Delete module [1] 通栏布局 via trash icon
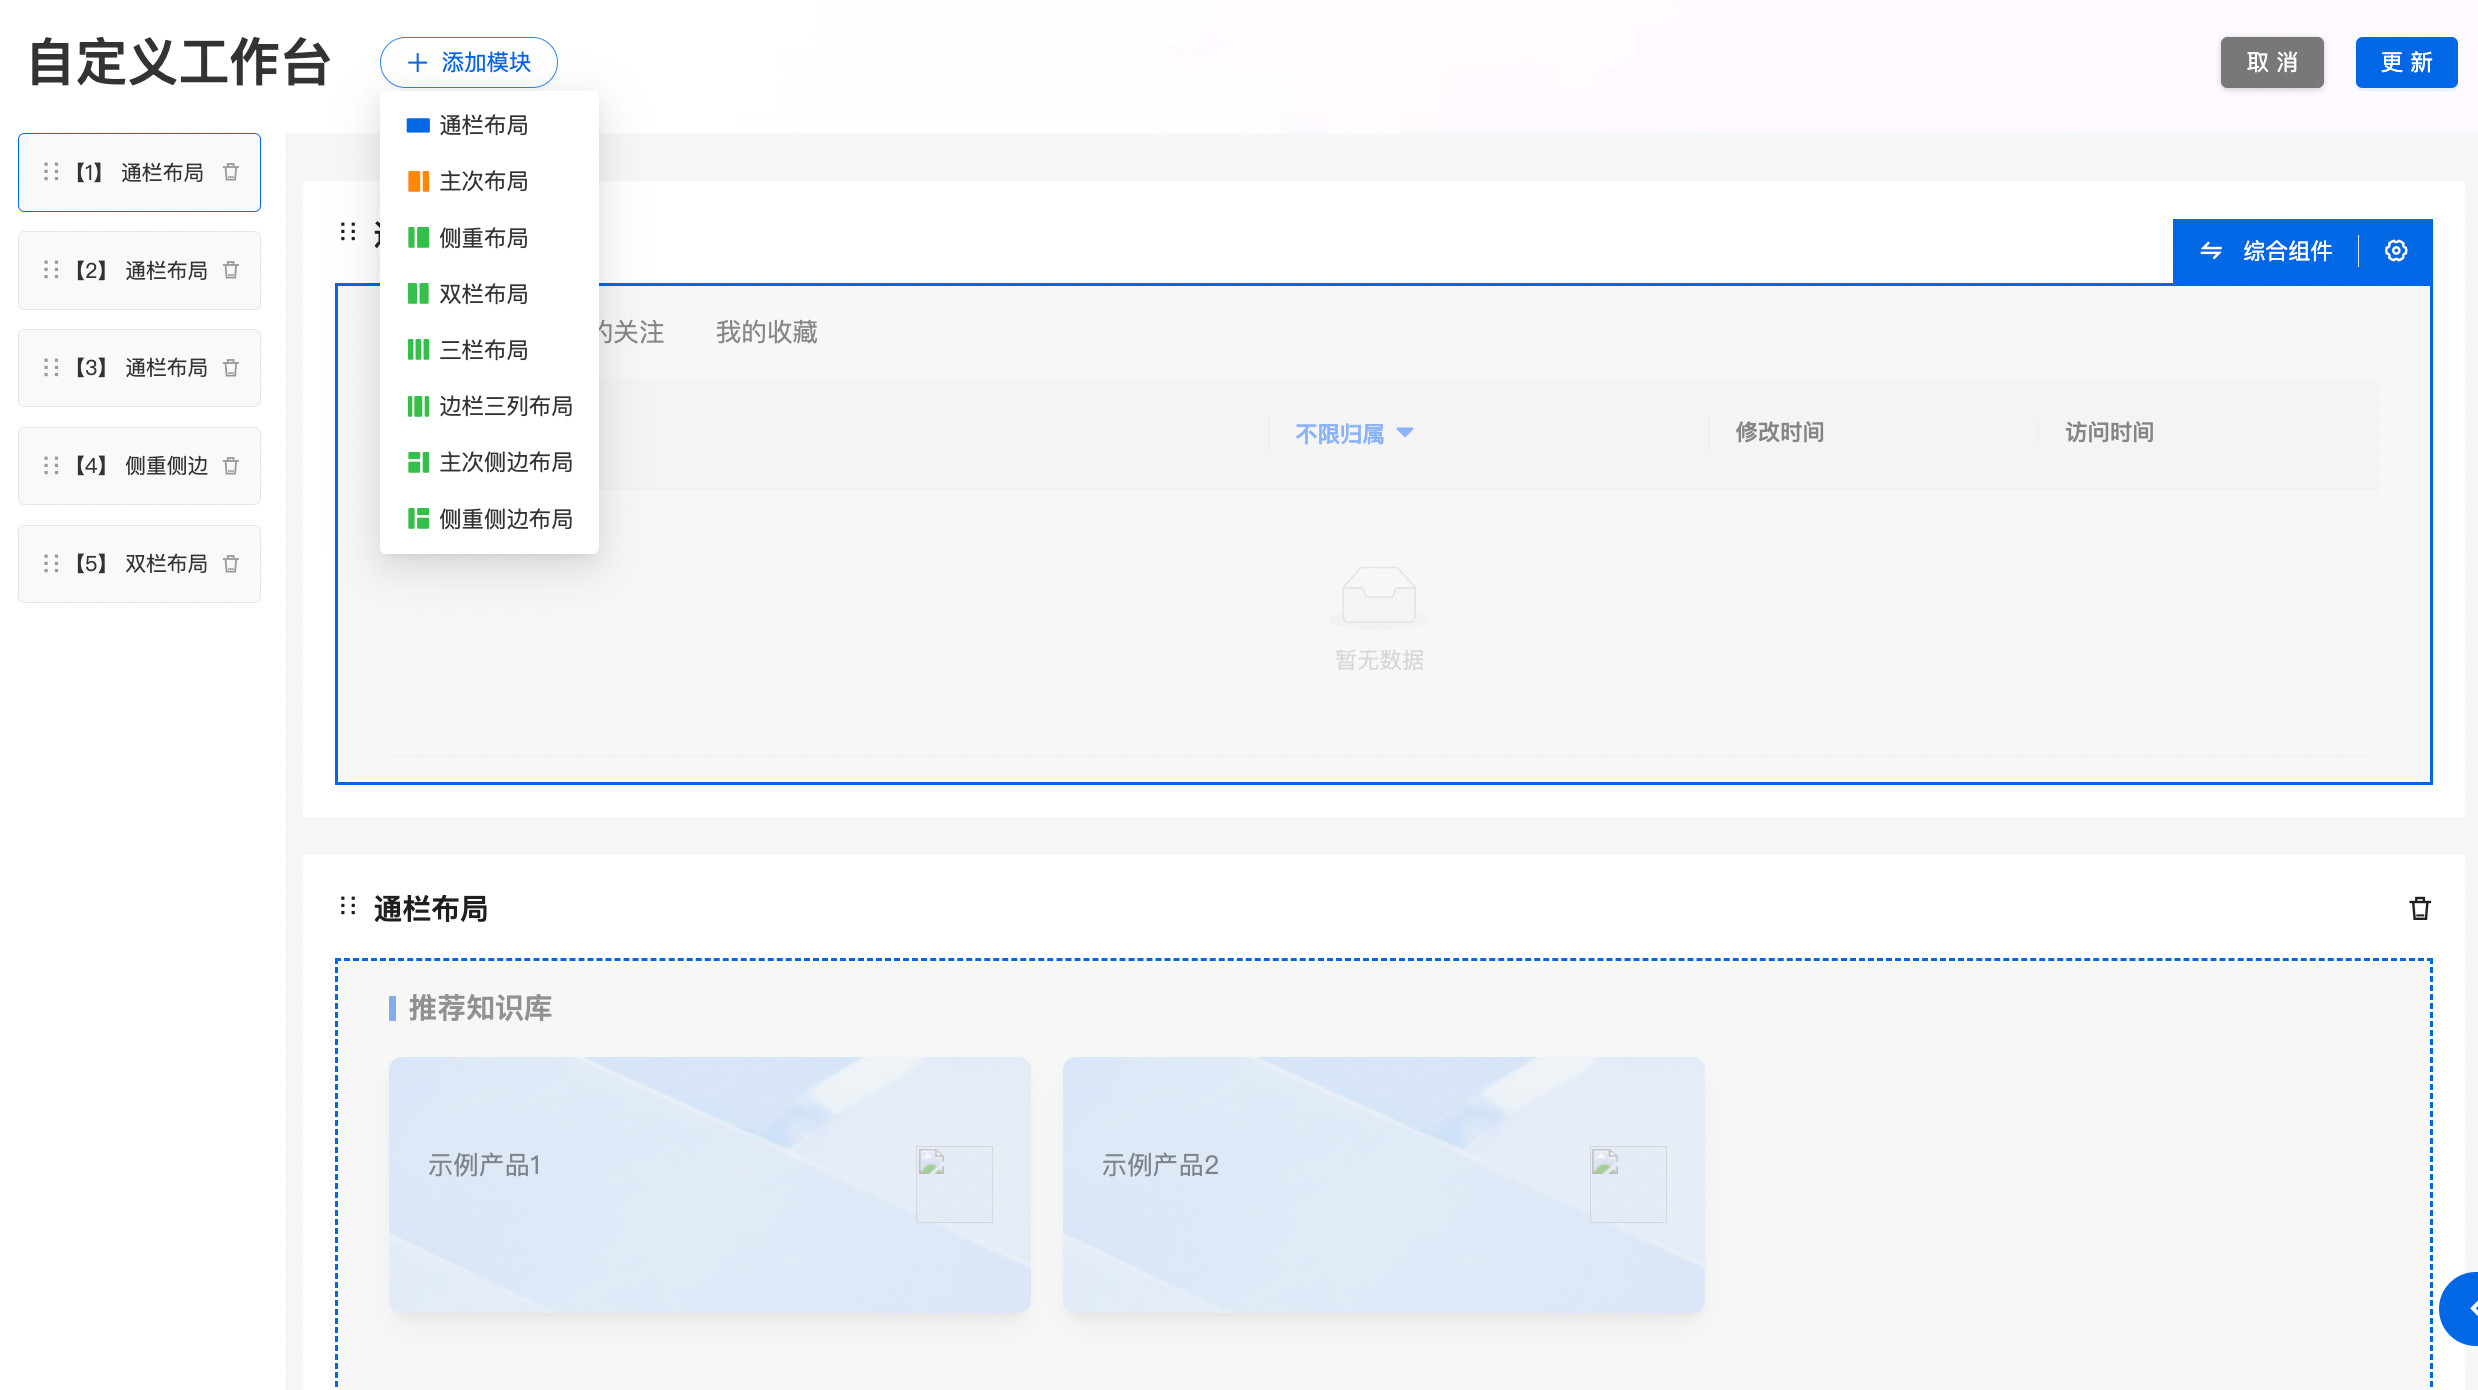Image resolution: width=2478 pixels, height=1390 pixels. click(231, 172)
